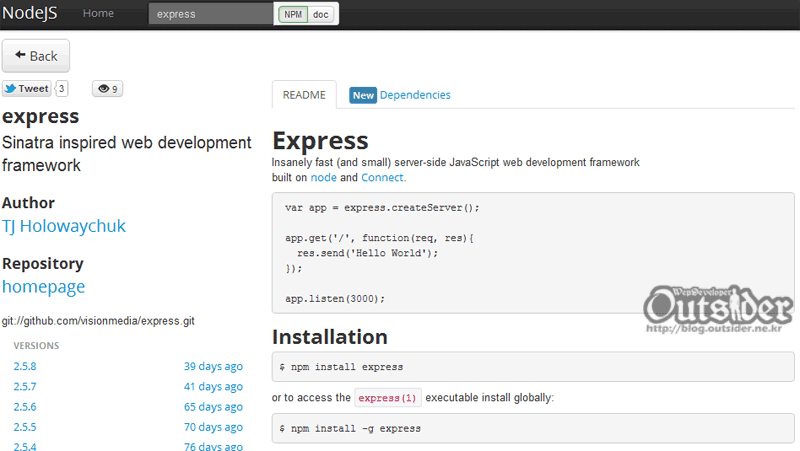Switch to the README tab
The height and width of the screenshot is (451, 800).
click(304, 95)
